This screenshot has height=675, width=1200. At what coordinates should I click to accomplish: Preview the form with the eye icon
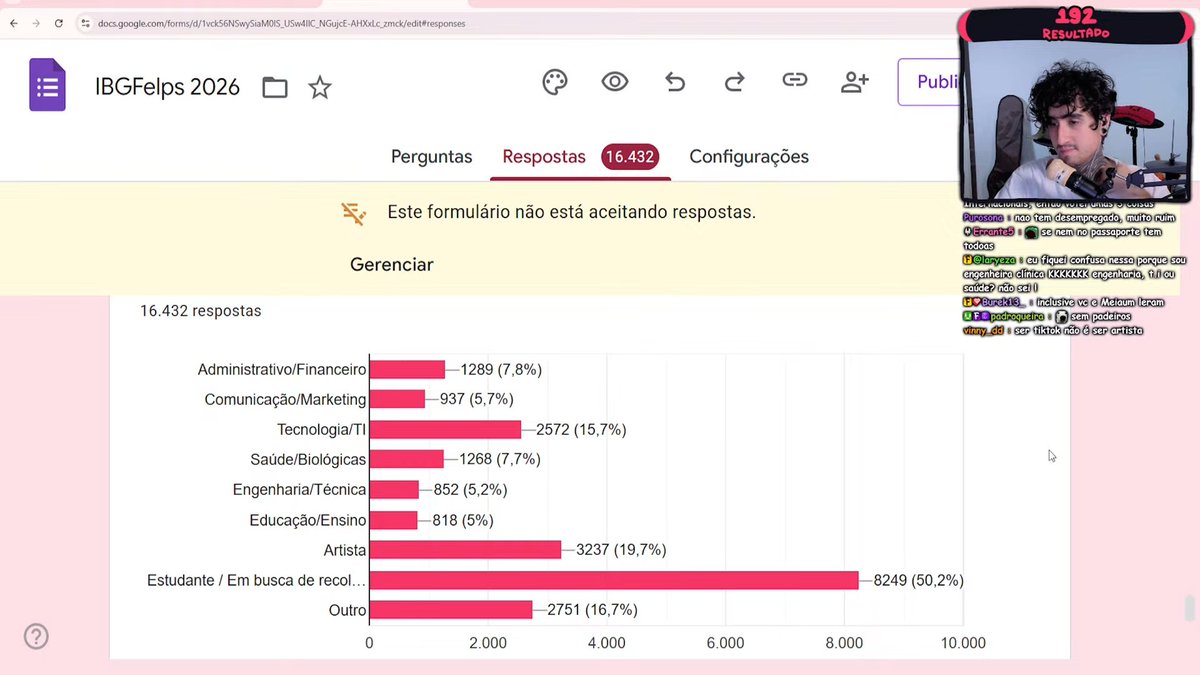615,82
